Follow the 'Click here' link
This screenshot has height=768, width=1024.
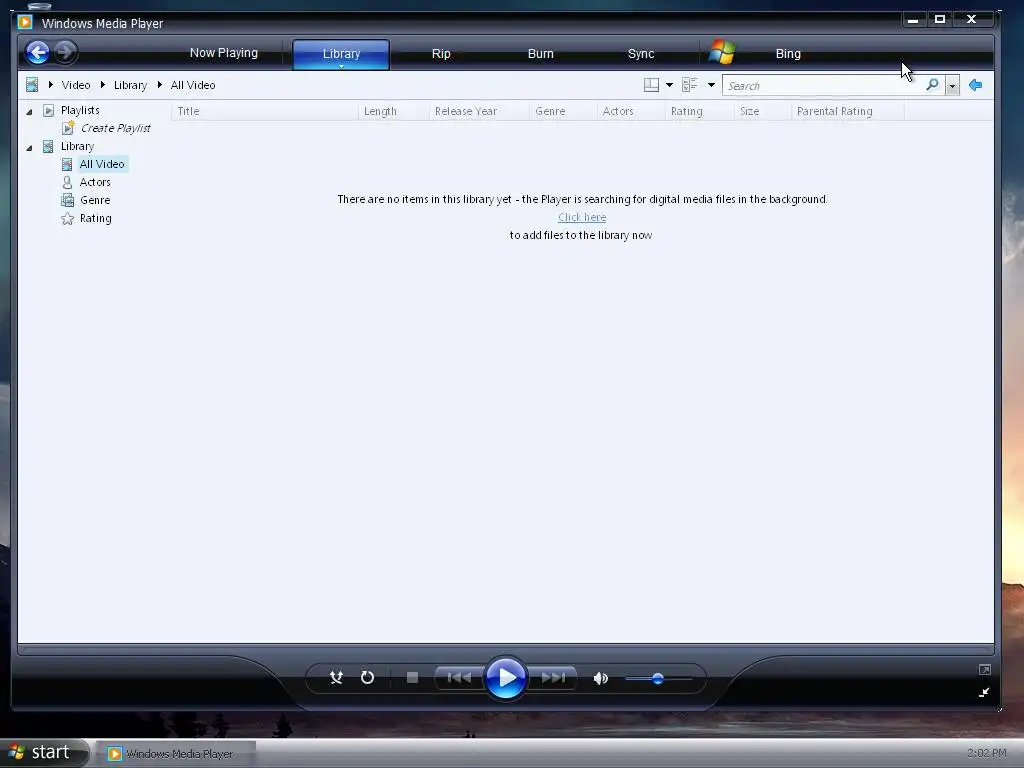tap(582, 217)
